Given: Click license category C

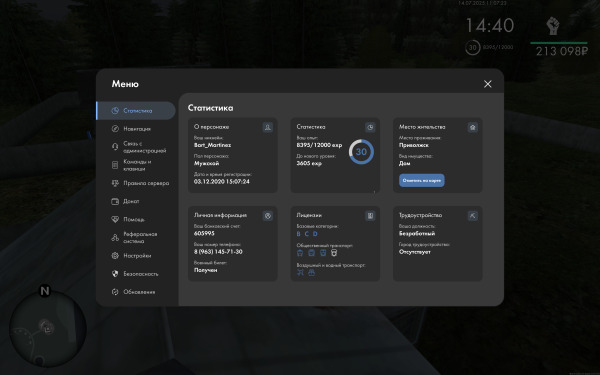Looking at the screenshot, I should click(x=307, y=234).
